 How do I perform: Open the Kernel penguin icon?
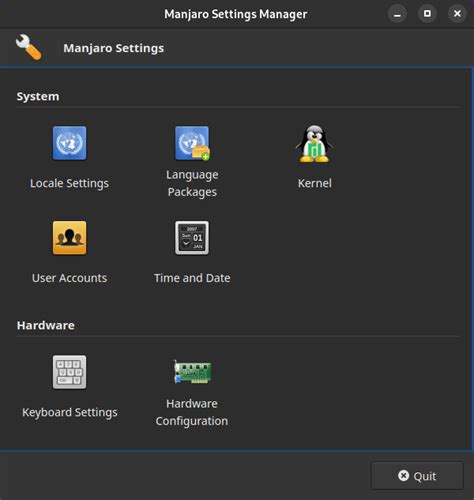(x=314, y=144)
